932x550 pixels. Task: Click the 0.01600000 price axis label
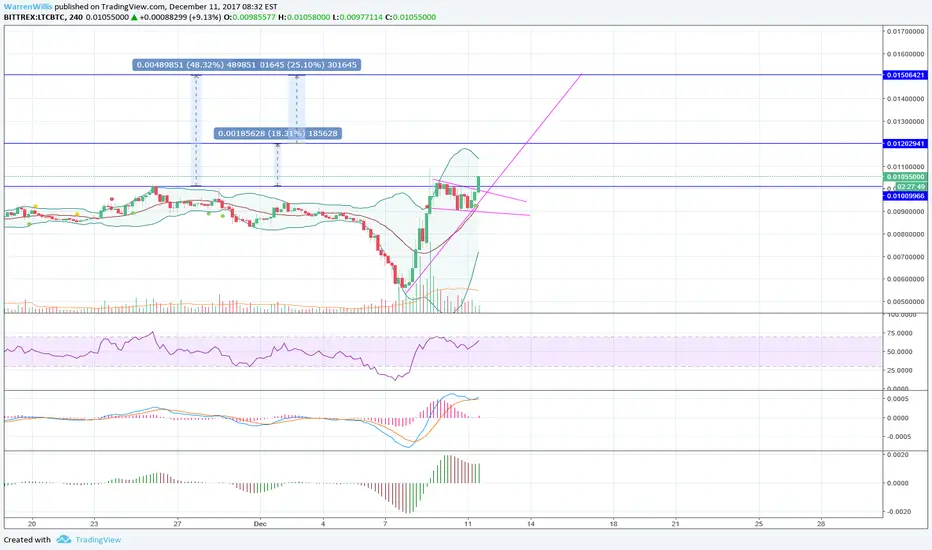pos(905,54)
